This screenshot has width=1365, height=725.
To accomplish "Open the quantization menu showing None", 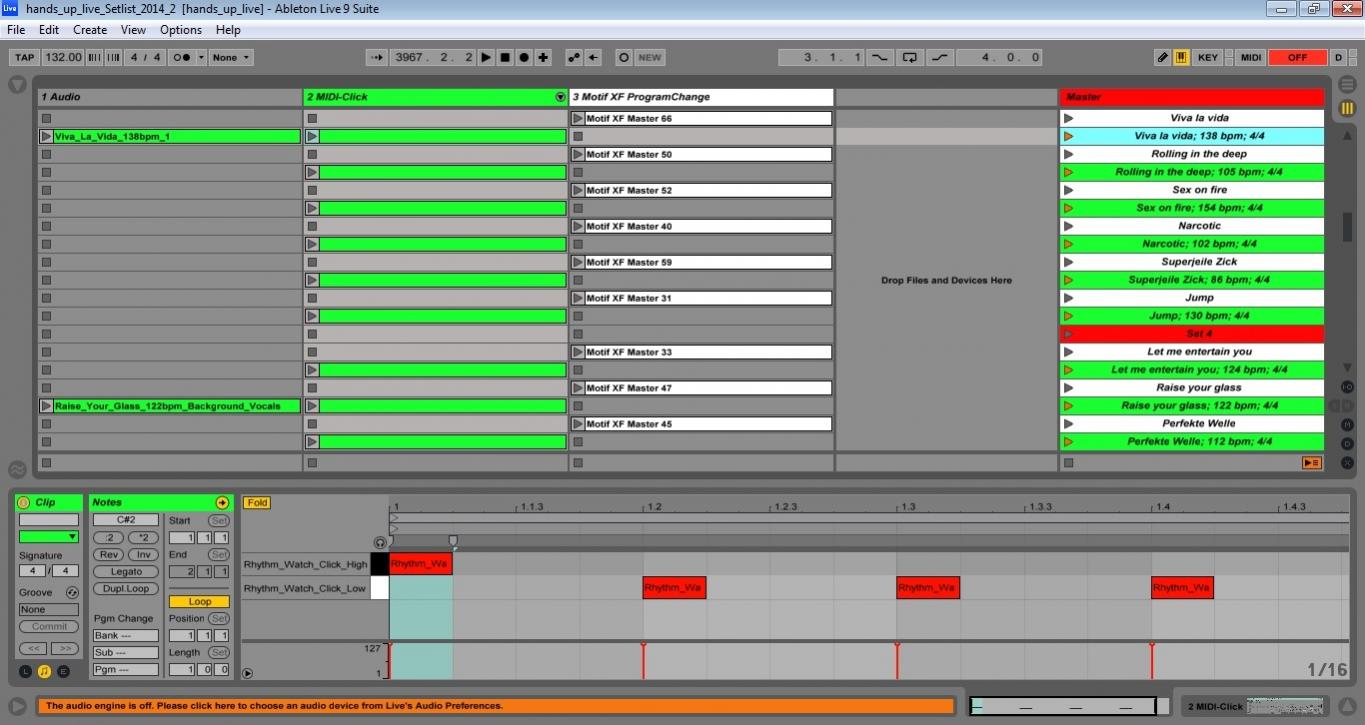I will click(x=231, y=57).
